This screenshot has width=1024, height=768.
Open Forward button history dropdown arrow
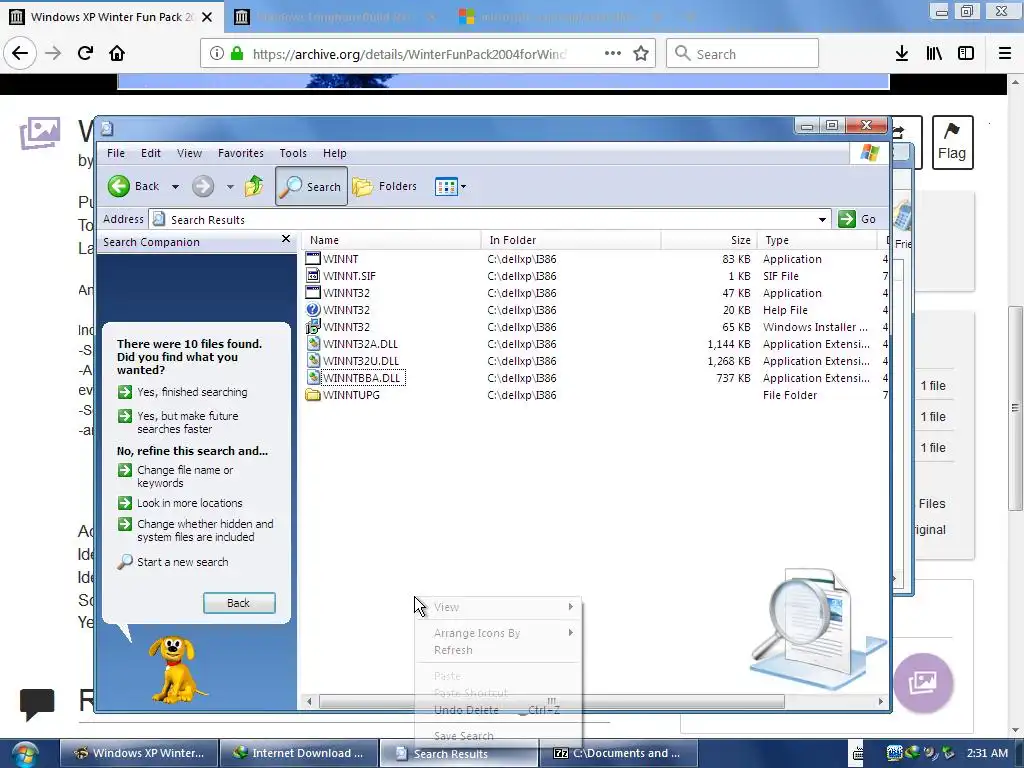click(230, 187)
